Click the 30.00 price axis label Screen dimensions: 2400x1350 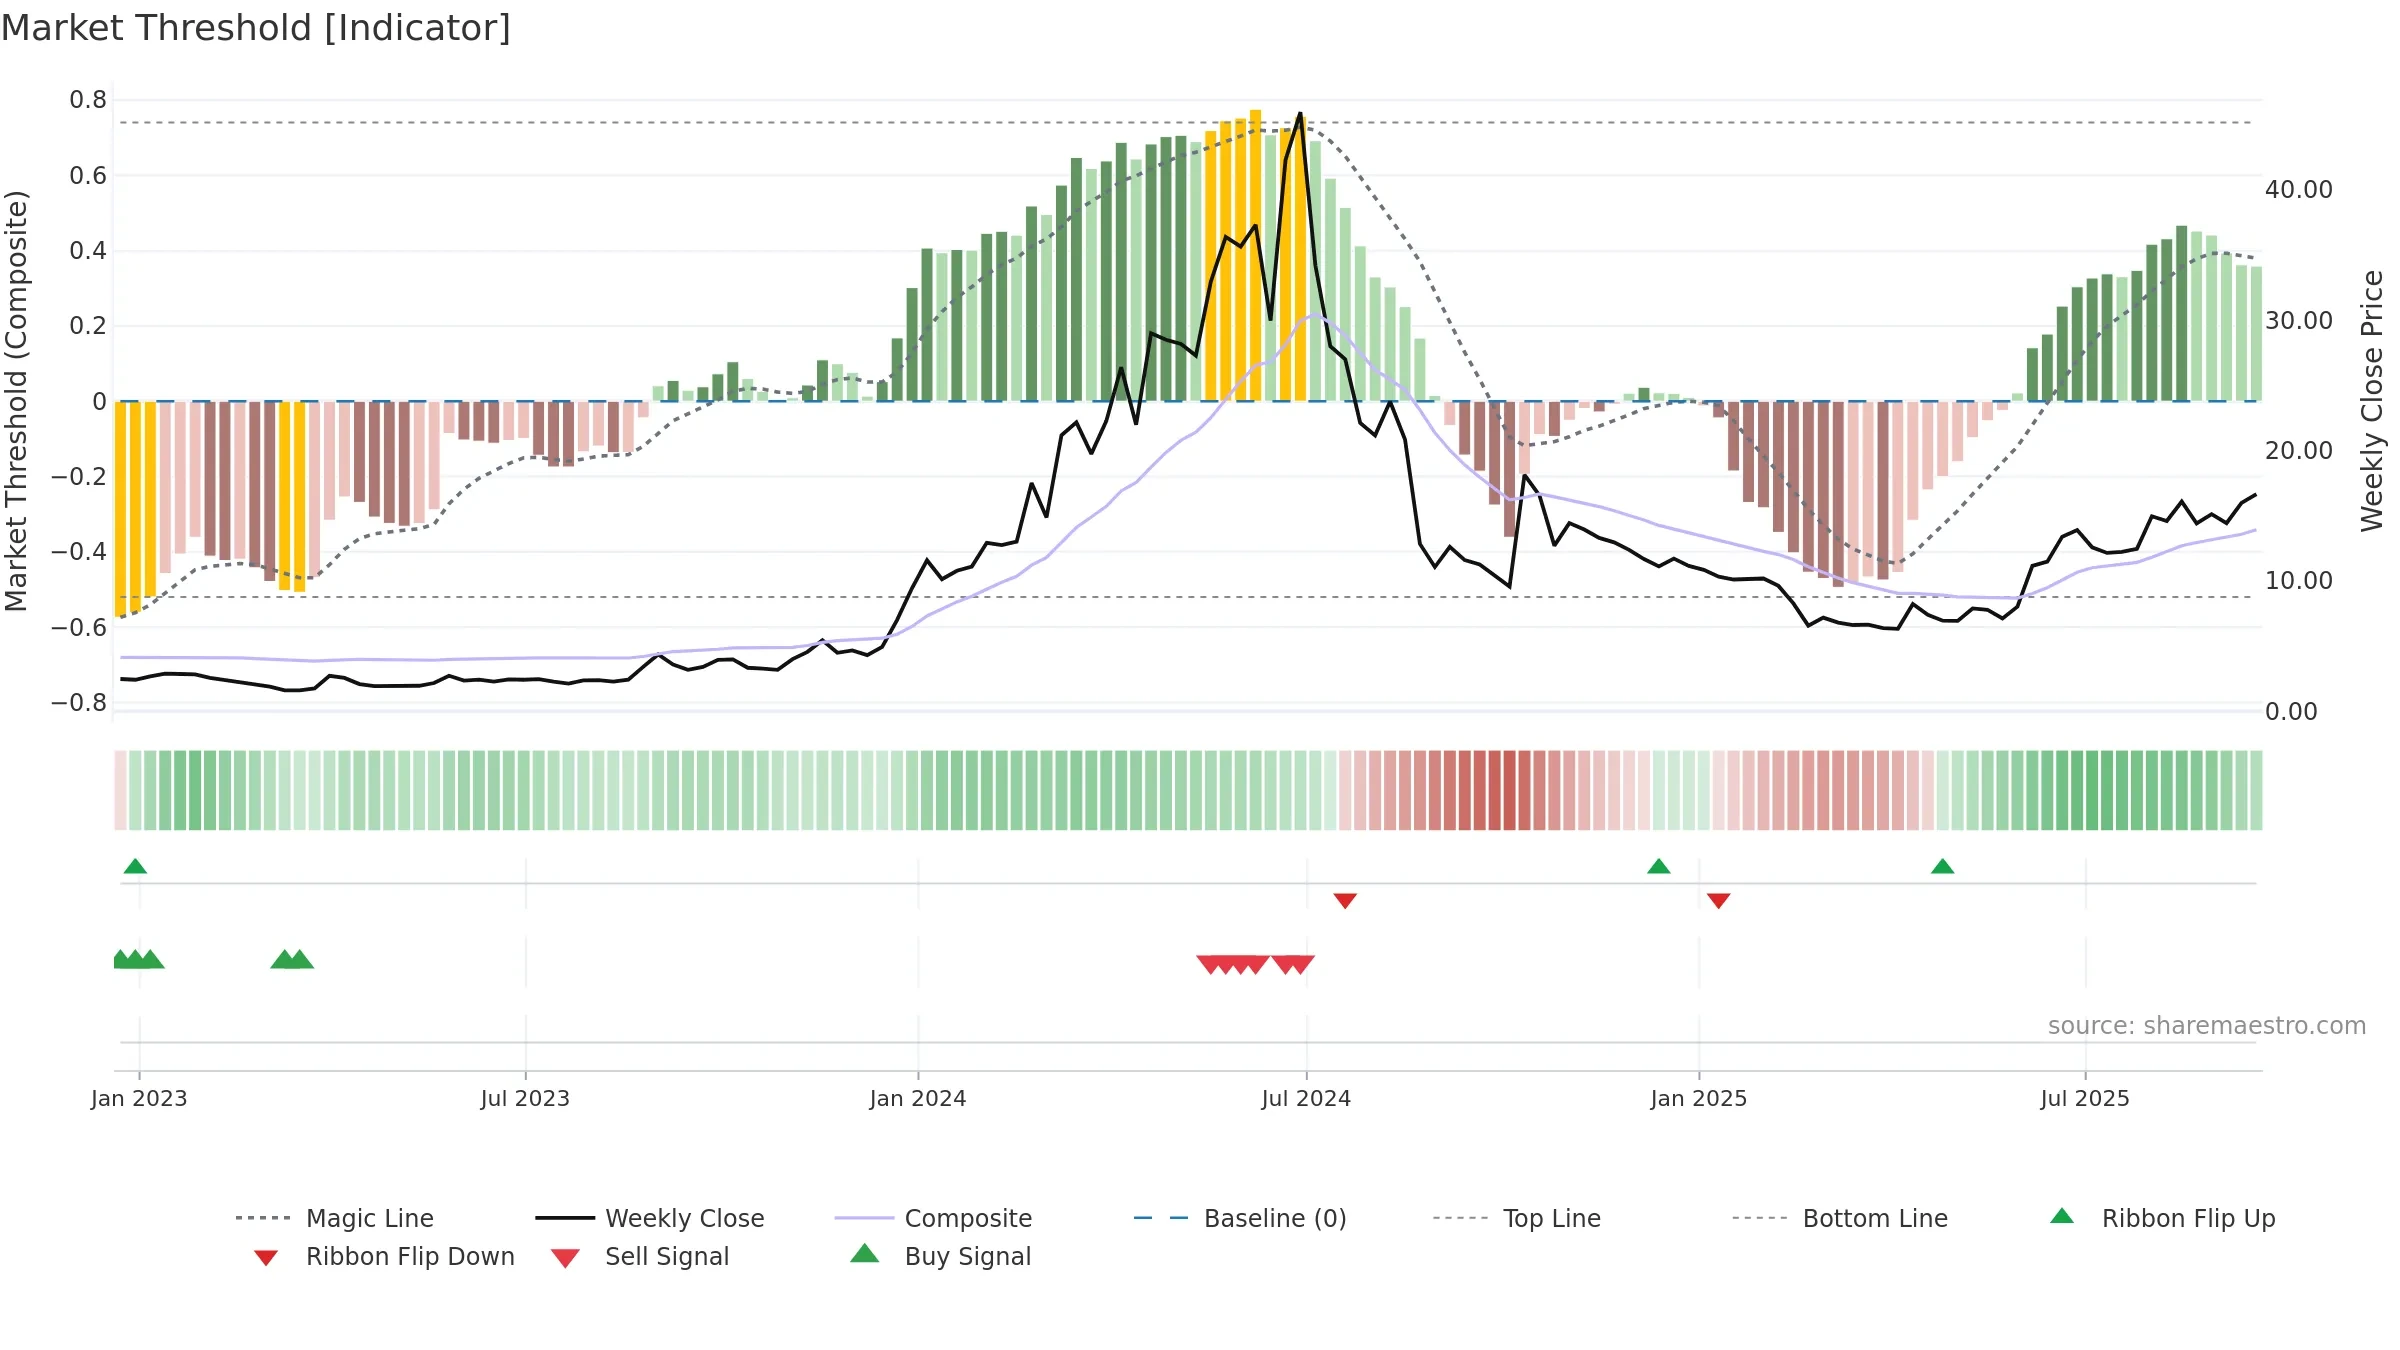(x=2299, y=321)
